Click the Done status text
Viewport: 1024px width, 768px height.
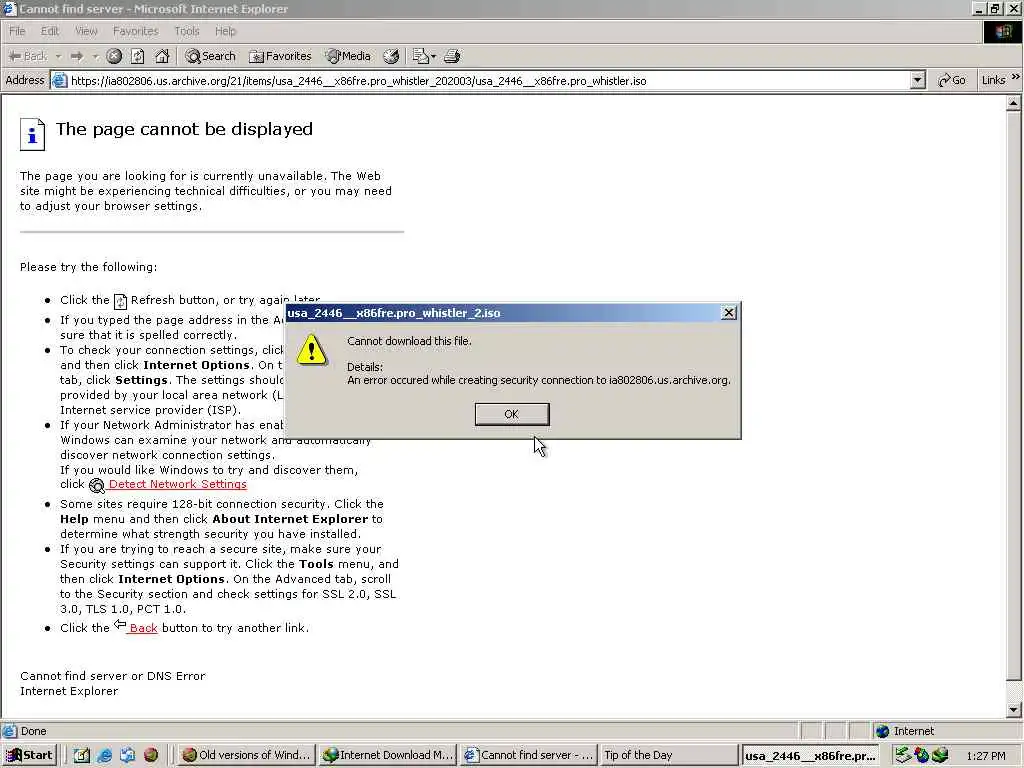[33, 731]
